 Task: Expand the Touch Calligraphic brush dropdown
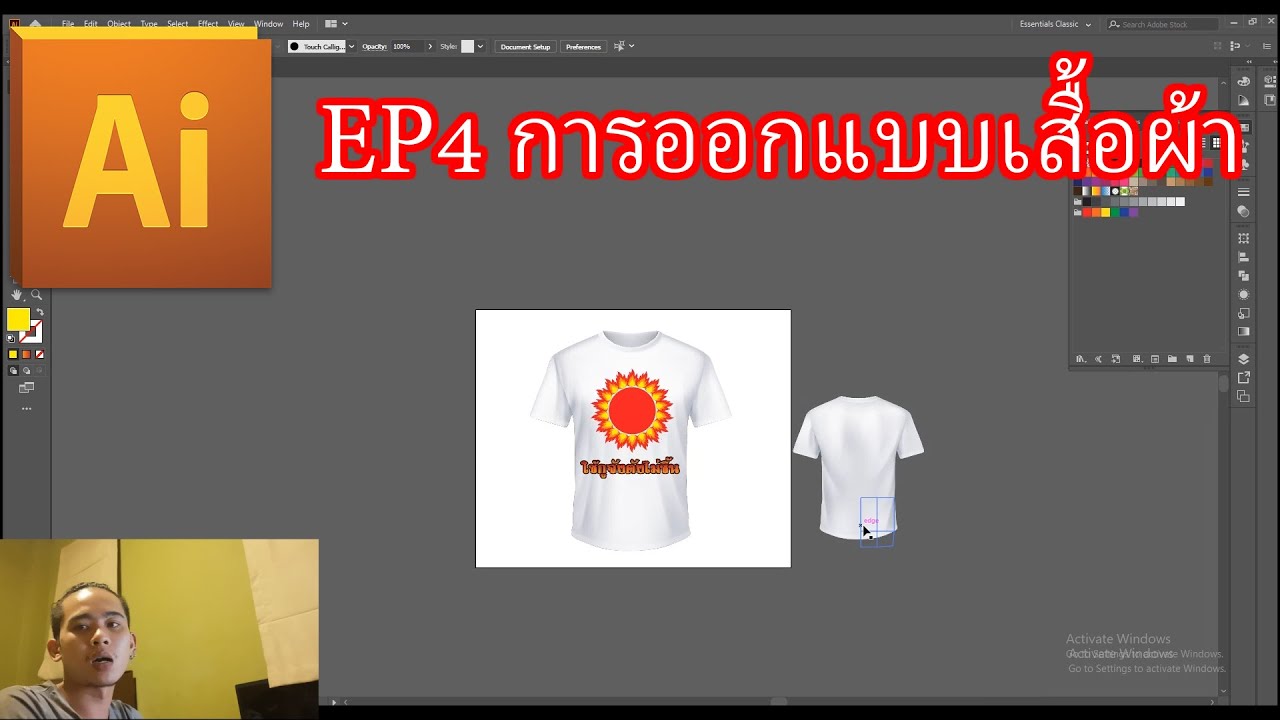point(351,47)
